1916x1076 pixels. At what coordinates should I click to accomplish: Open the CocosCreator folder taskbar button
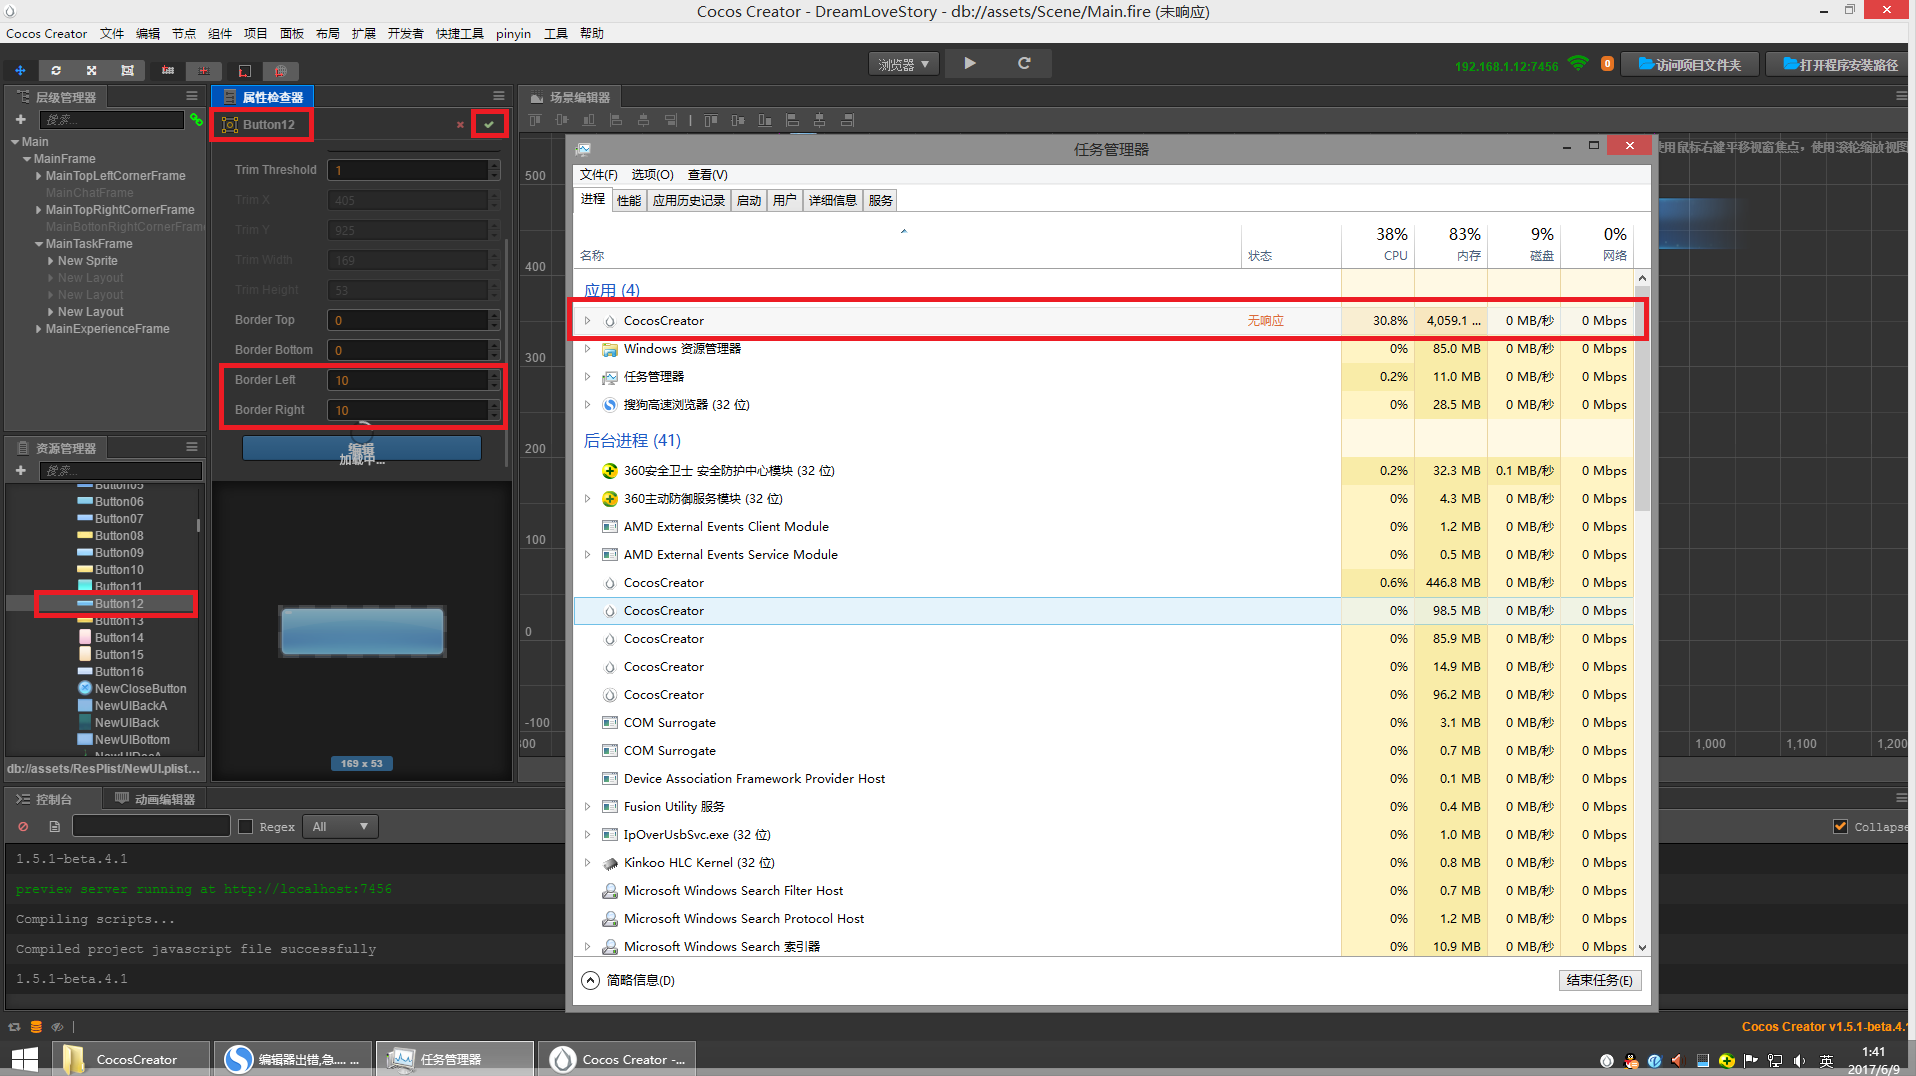[131, 1059]
